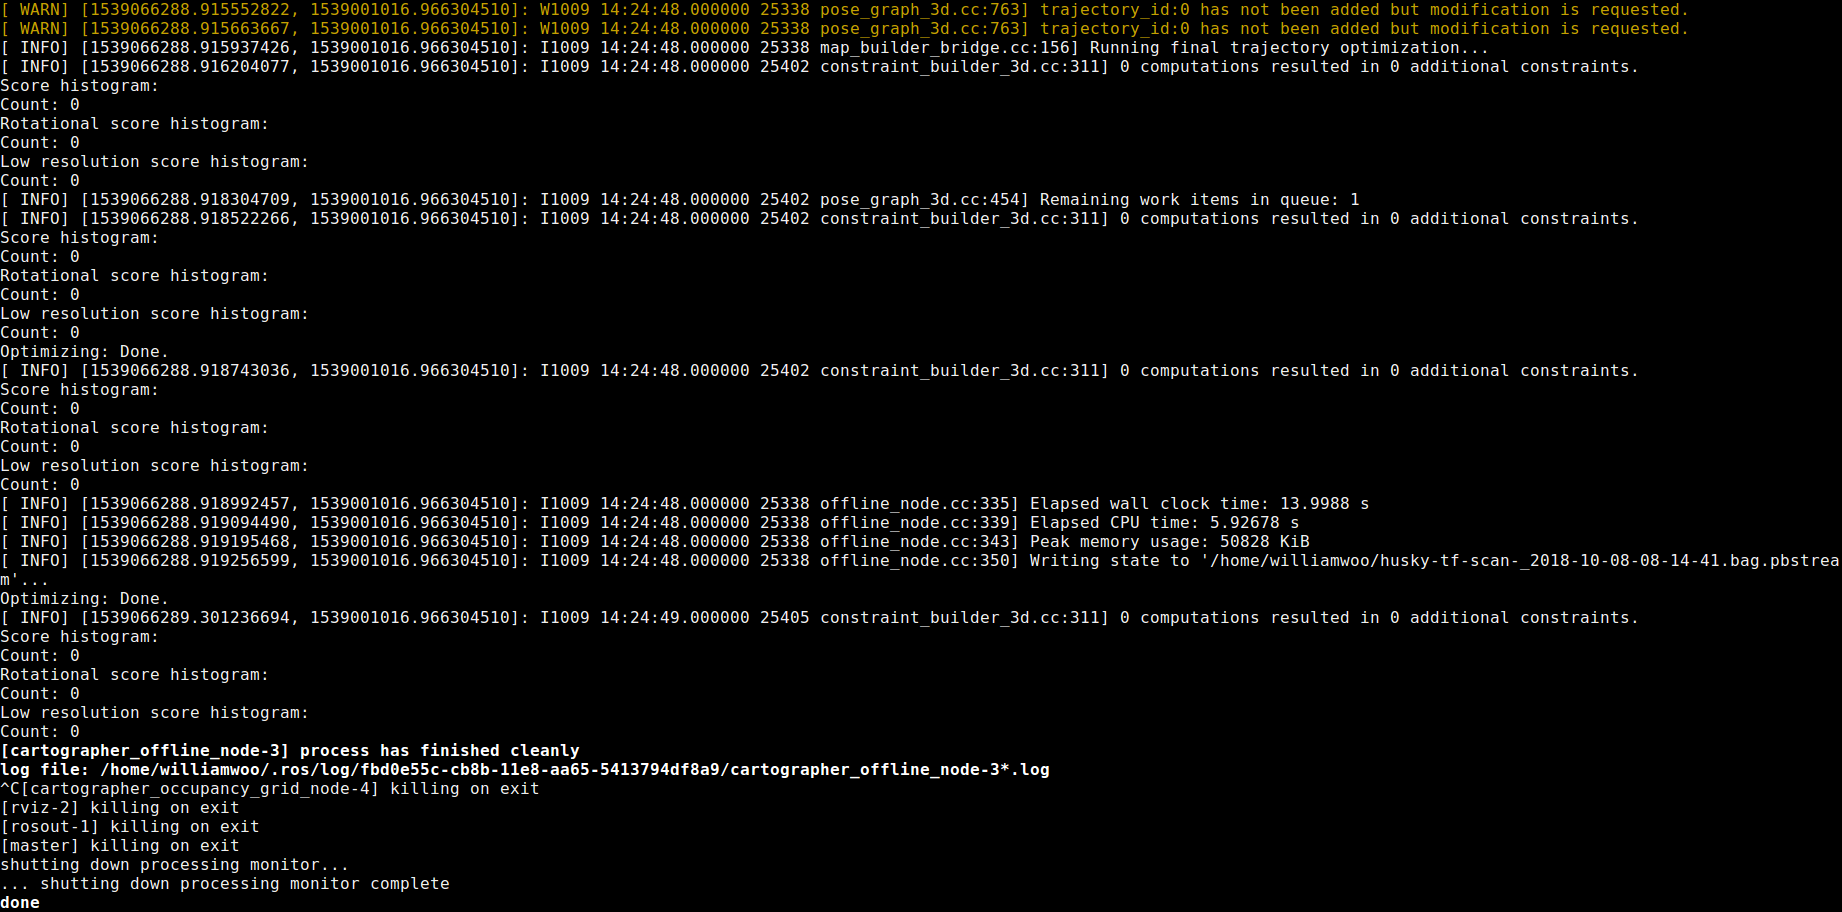This screenshot has width=1842, height=912.
Task: Select 'Elapsed CPU time: 5.92678 s'
Action: point(1165,523)
